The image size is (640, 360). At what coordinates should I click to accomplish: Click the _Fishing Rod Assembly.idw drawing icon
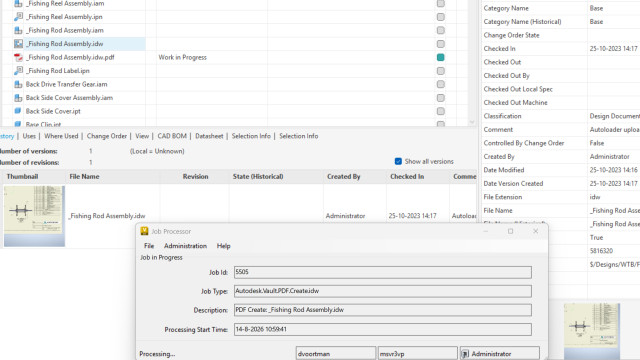tap(18, 44)
